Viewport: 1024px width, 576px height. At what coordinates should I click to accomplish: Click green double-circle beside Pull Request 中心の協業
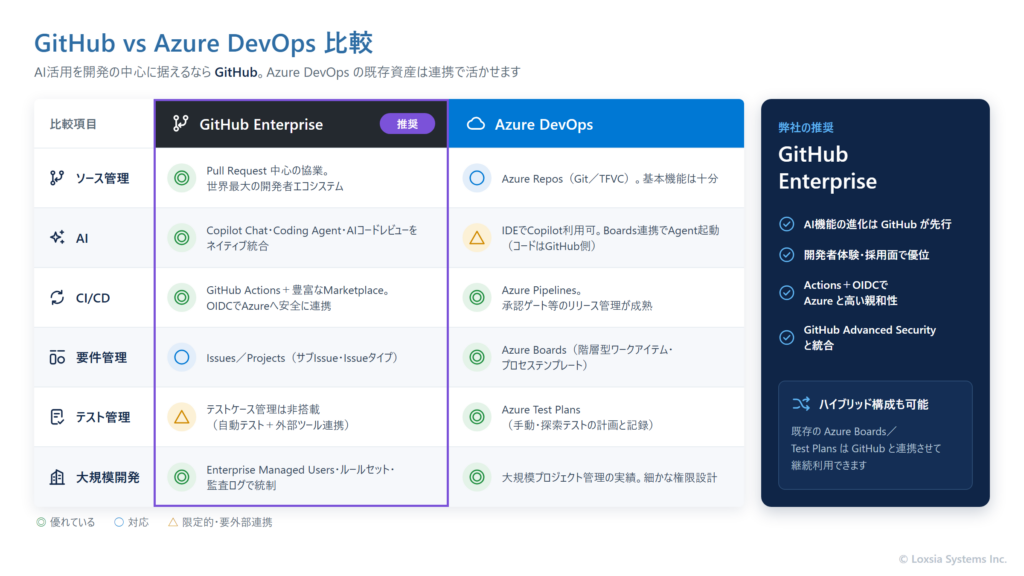(182, 178)
